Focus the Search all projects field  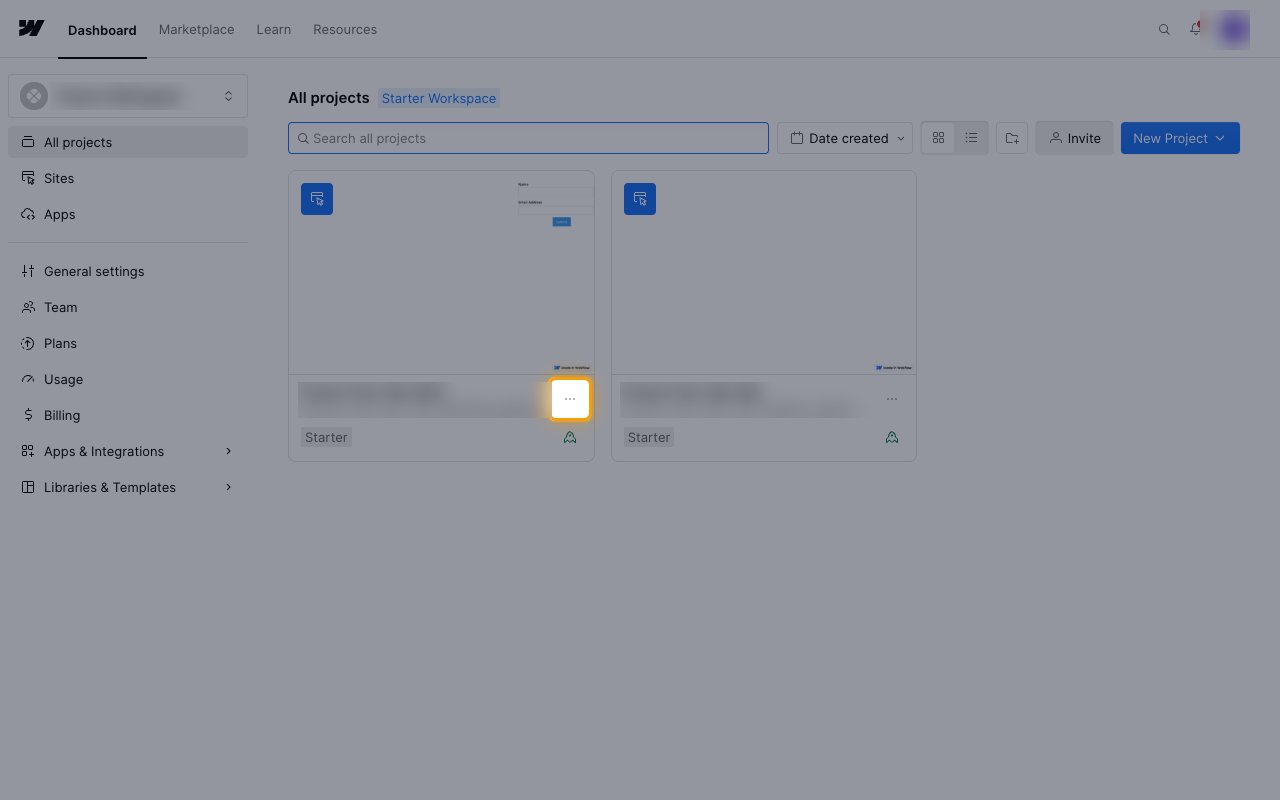pos(528,138)
